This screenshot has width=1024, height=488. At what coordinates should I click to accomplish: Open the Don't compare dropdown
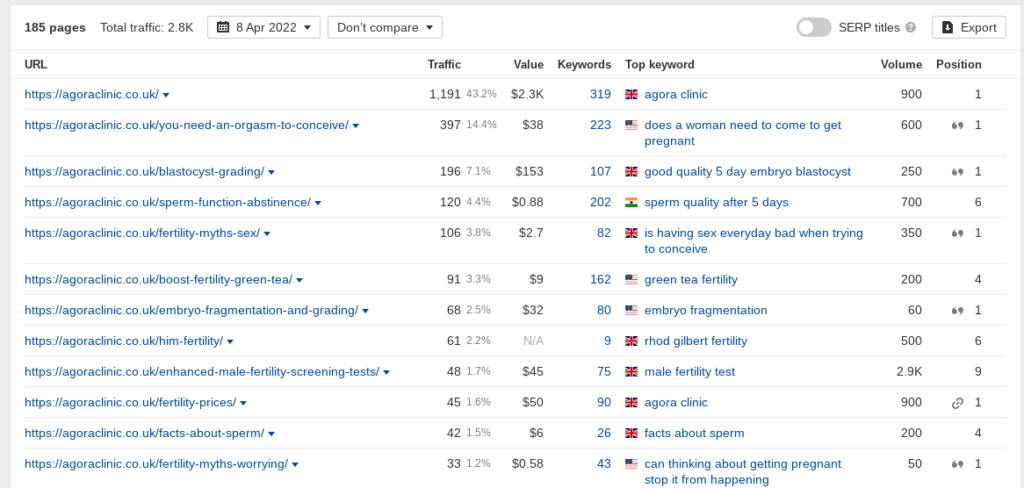[385, 27]
